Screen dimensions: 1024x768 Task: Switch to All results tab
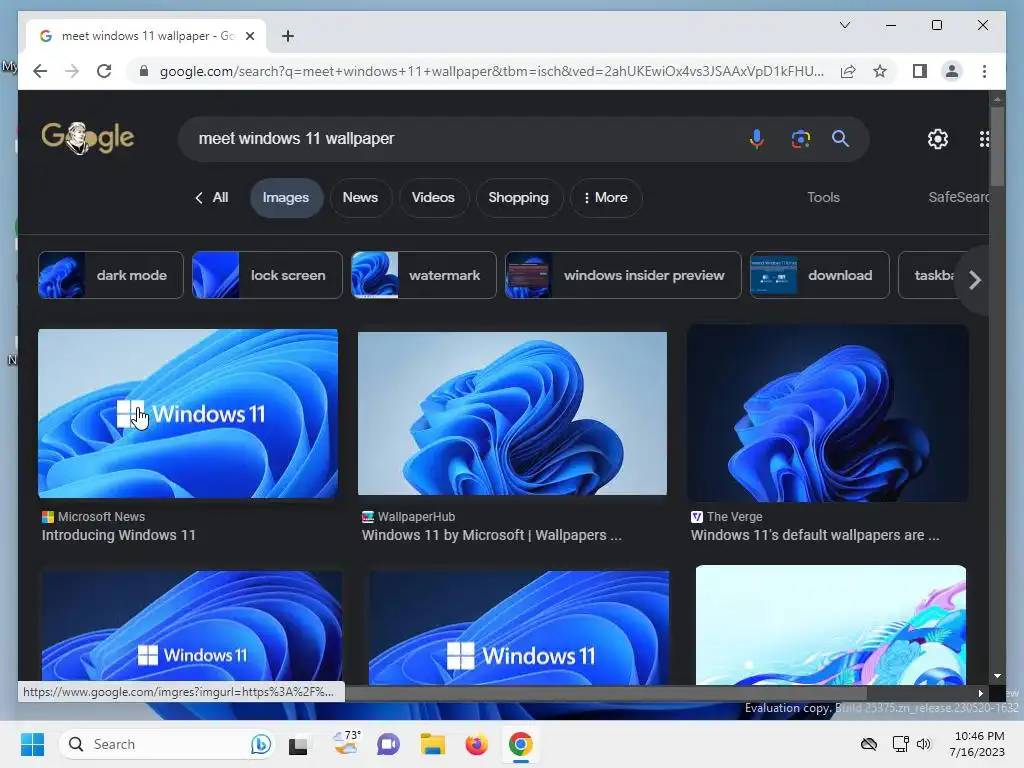pyautogui.click(x=212, y=197)
